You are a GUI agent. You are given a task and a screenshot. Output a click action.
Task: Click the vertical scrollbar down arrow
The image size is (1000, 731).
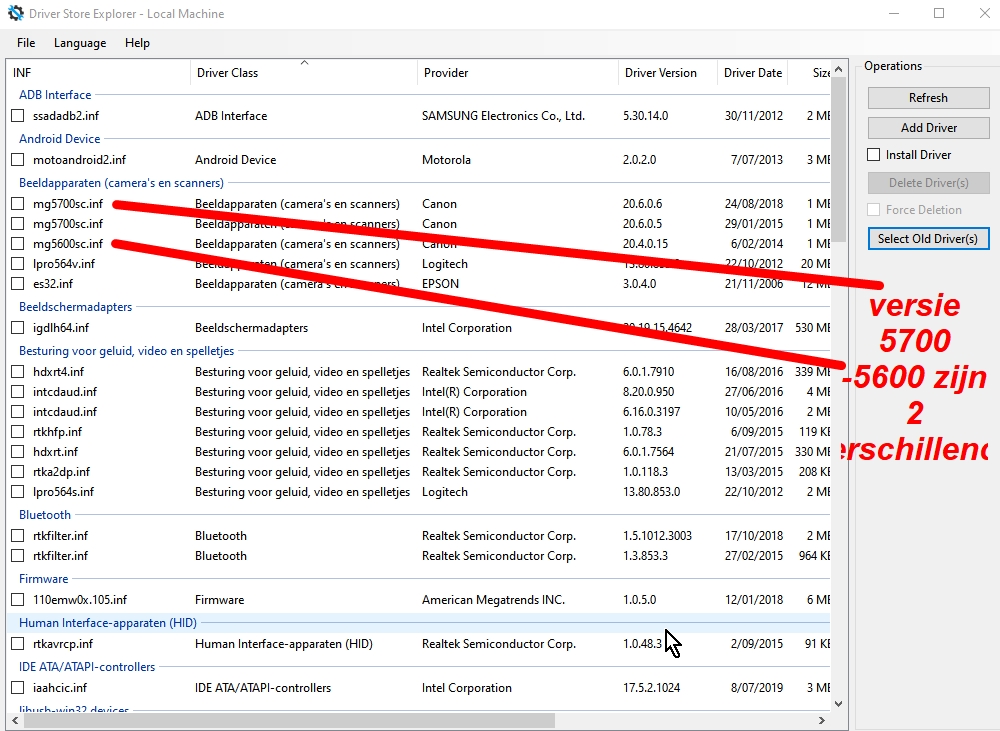point(838,703)
